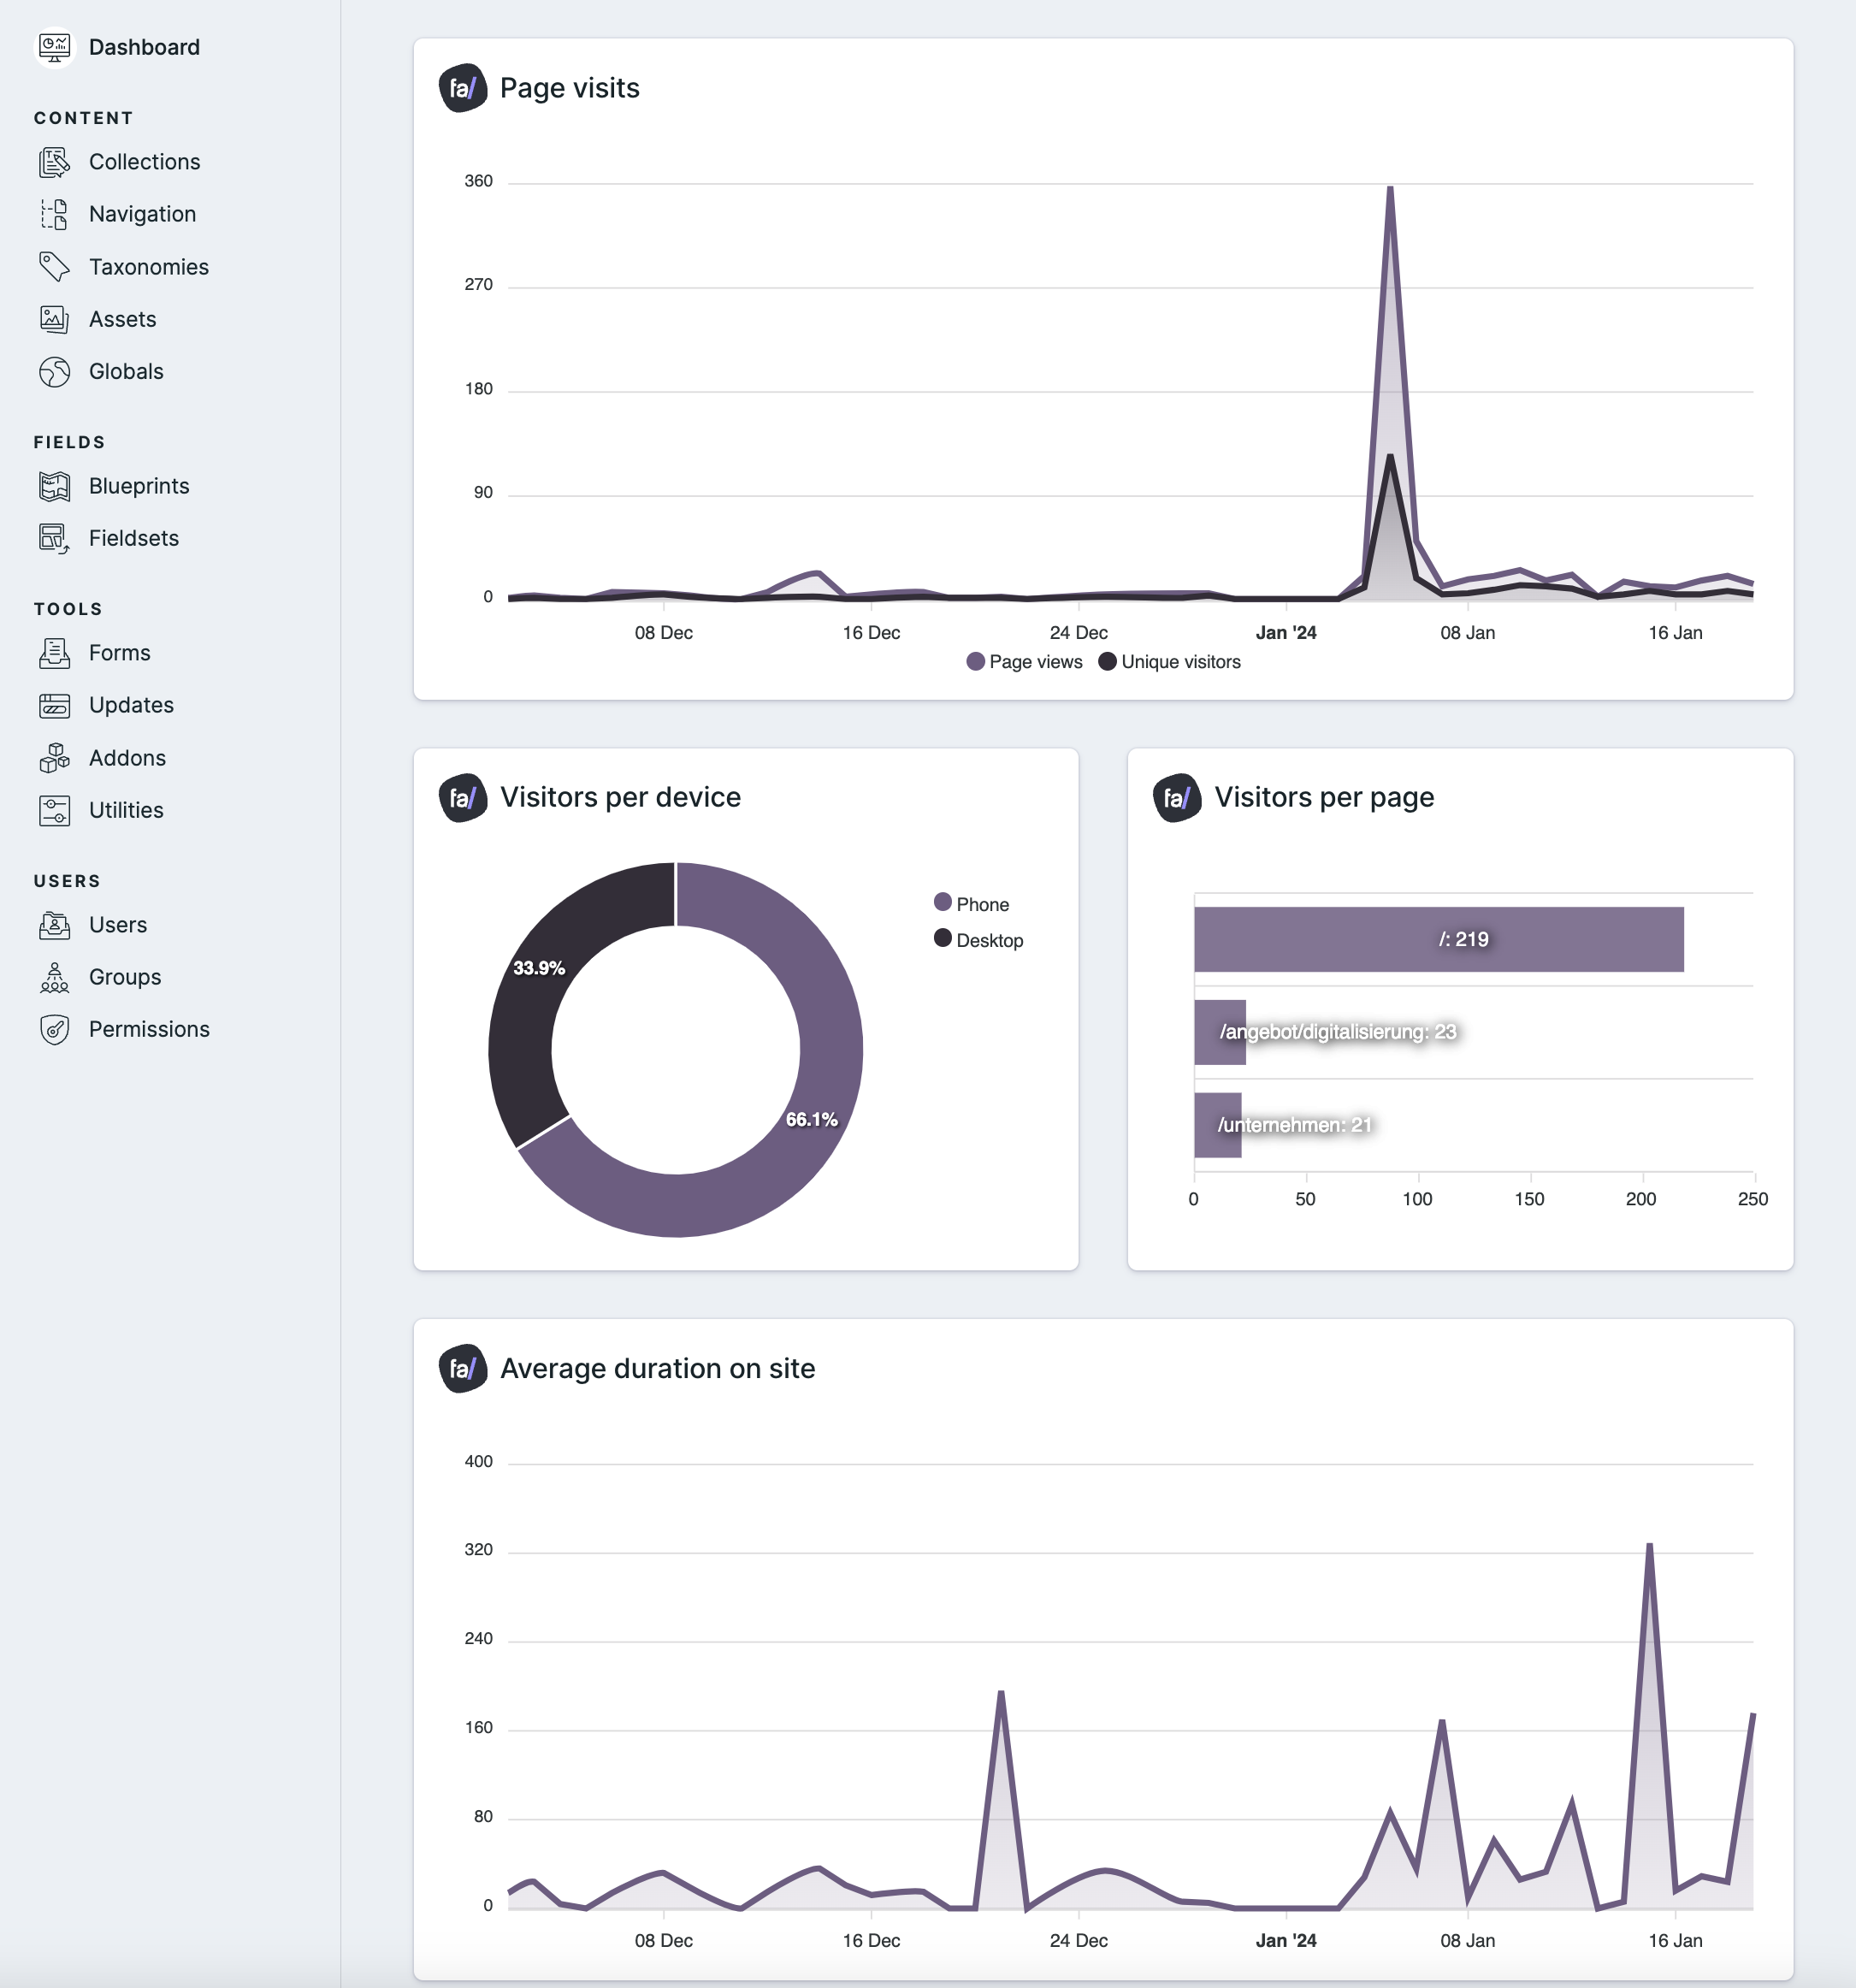1856x1988 pixels.
Task: Expand the Fieldsets under Fields
Action: 136,537
